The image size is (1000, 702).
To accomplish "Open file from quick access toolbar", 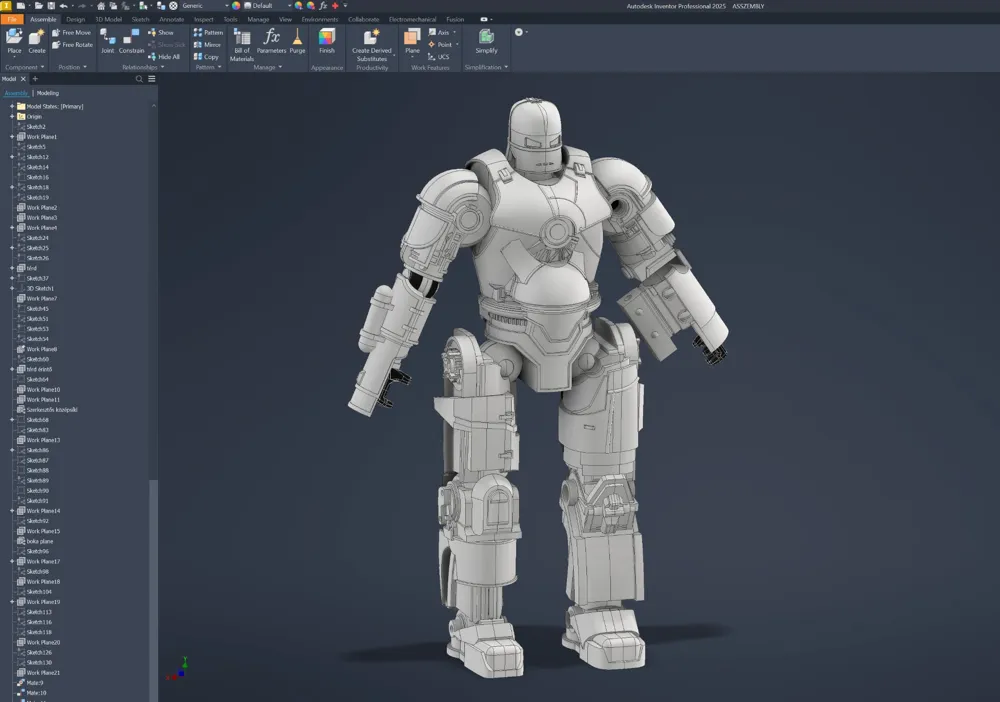I will click(39, 6).
